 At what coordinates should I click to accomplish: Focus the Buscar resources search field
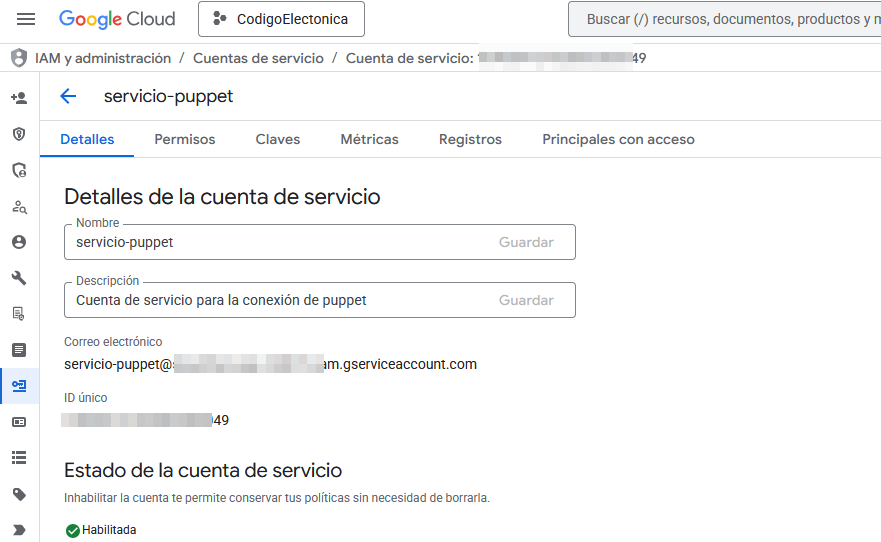(725, 19)
